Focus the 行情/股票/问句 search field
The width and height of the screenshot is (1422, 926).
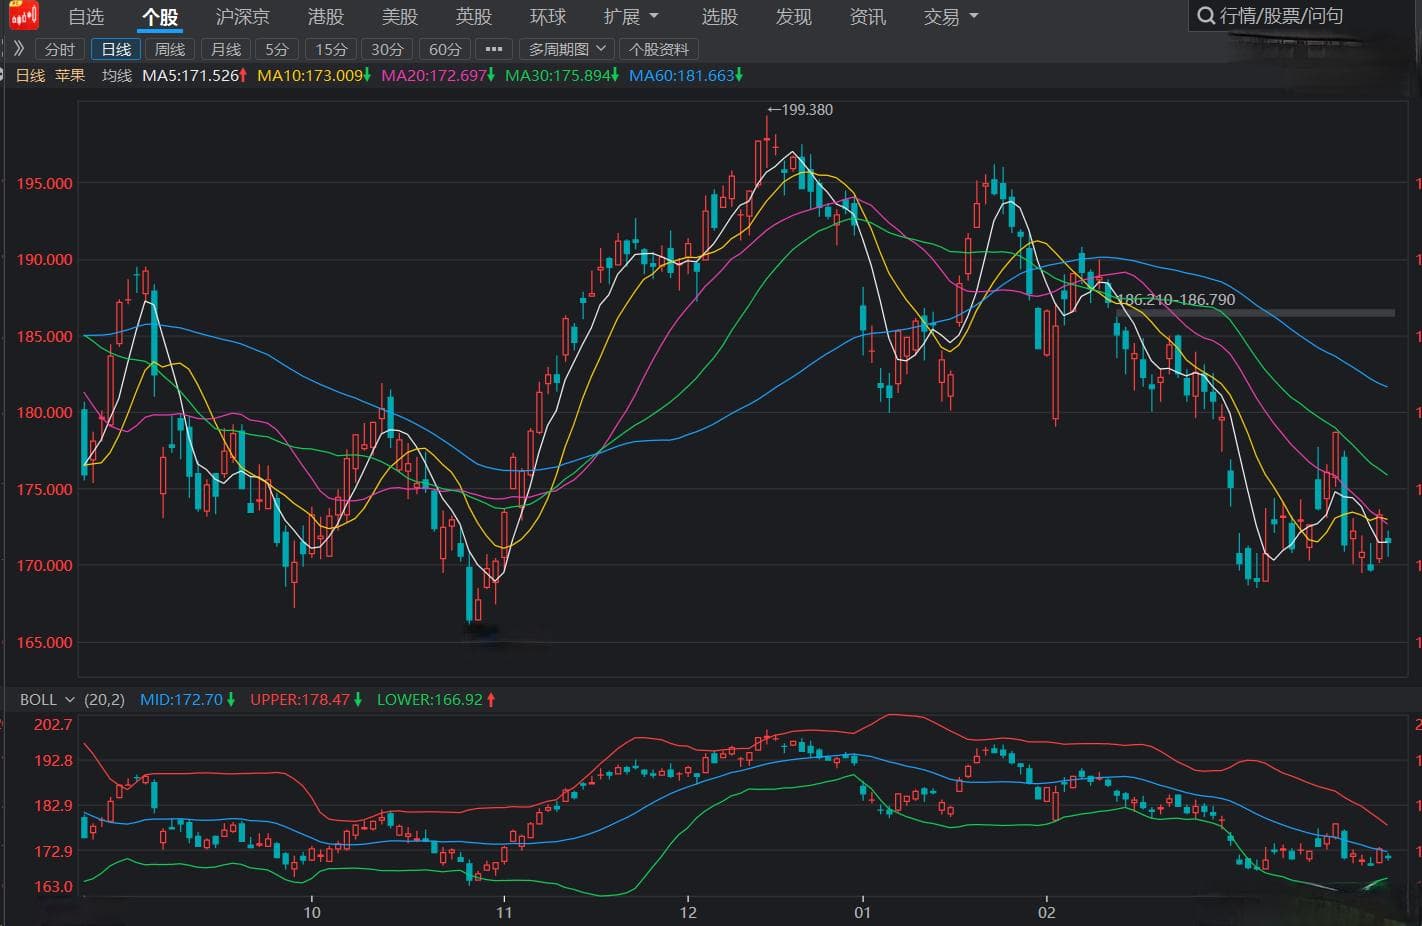[x=1304, y=16]
